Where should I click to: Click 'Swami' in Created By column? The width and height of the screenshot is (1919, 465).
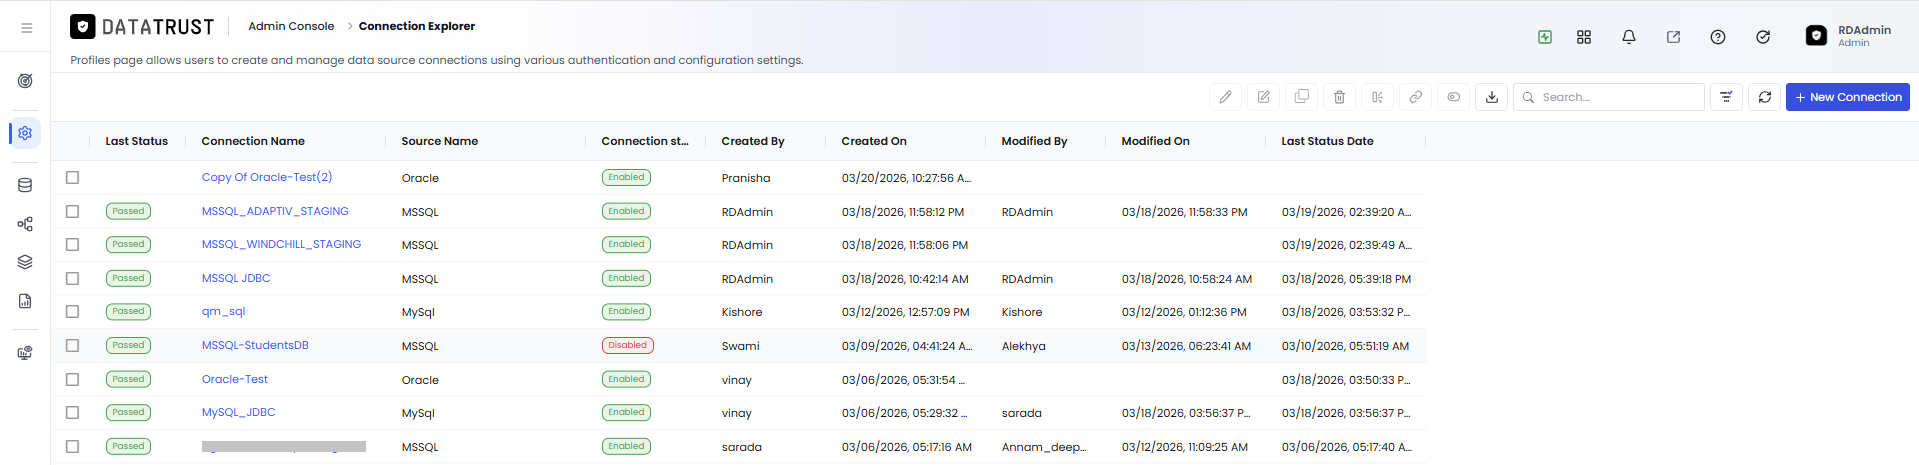[740, 346]
